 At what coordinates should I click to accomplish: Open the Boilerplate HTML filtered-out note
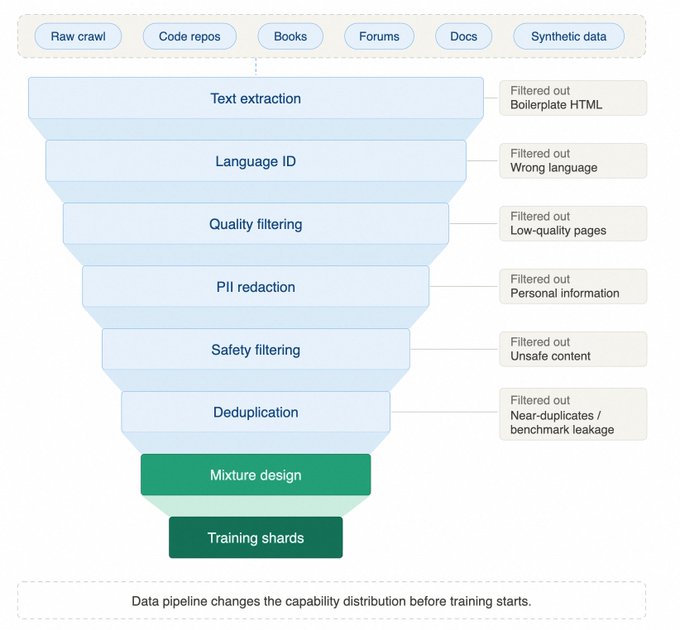point(573,98)
